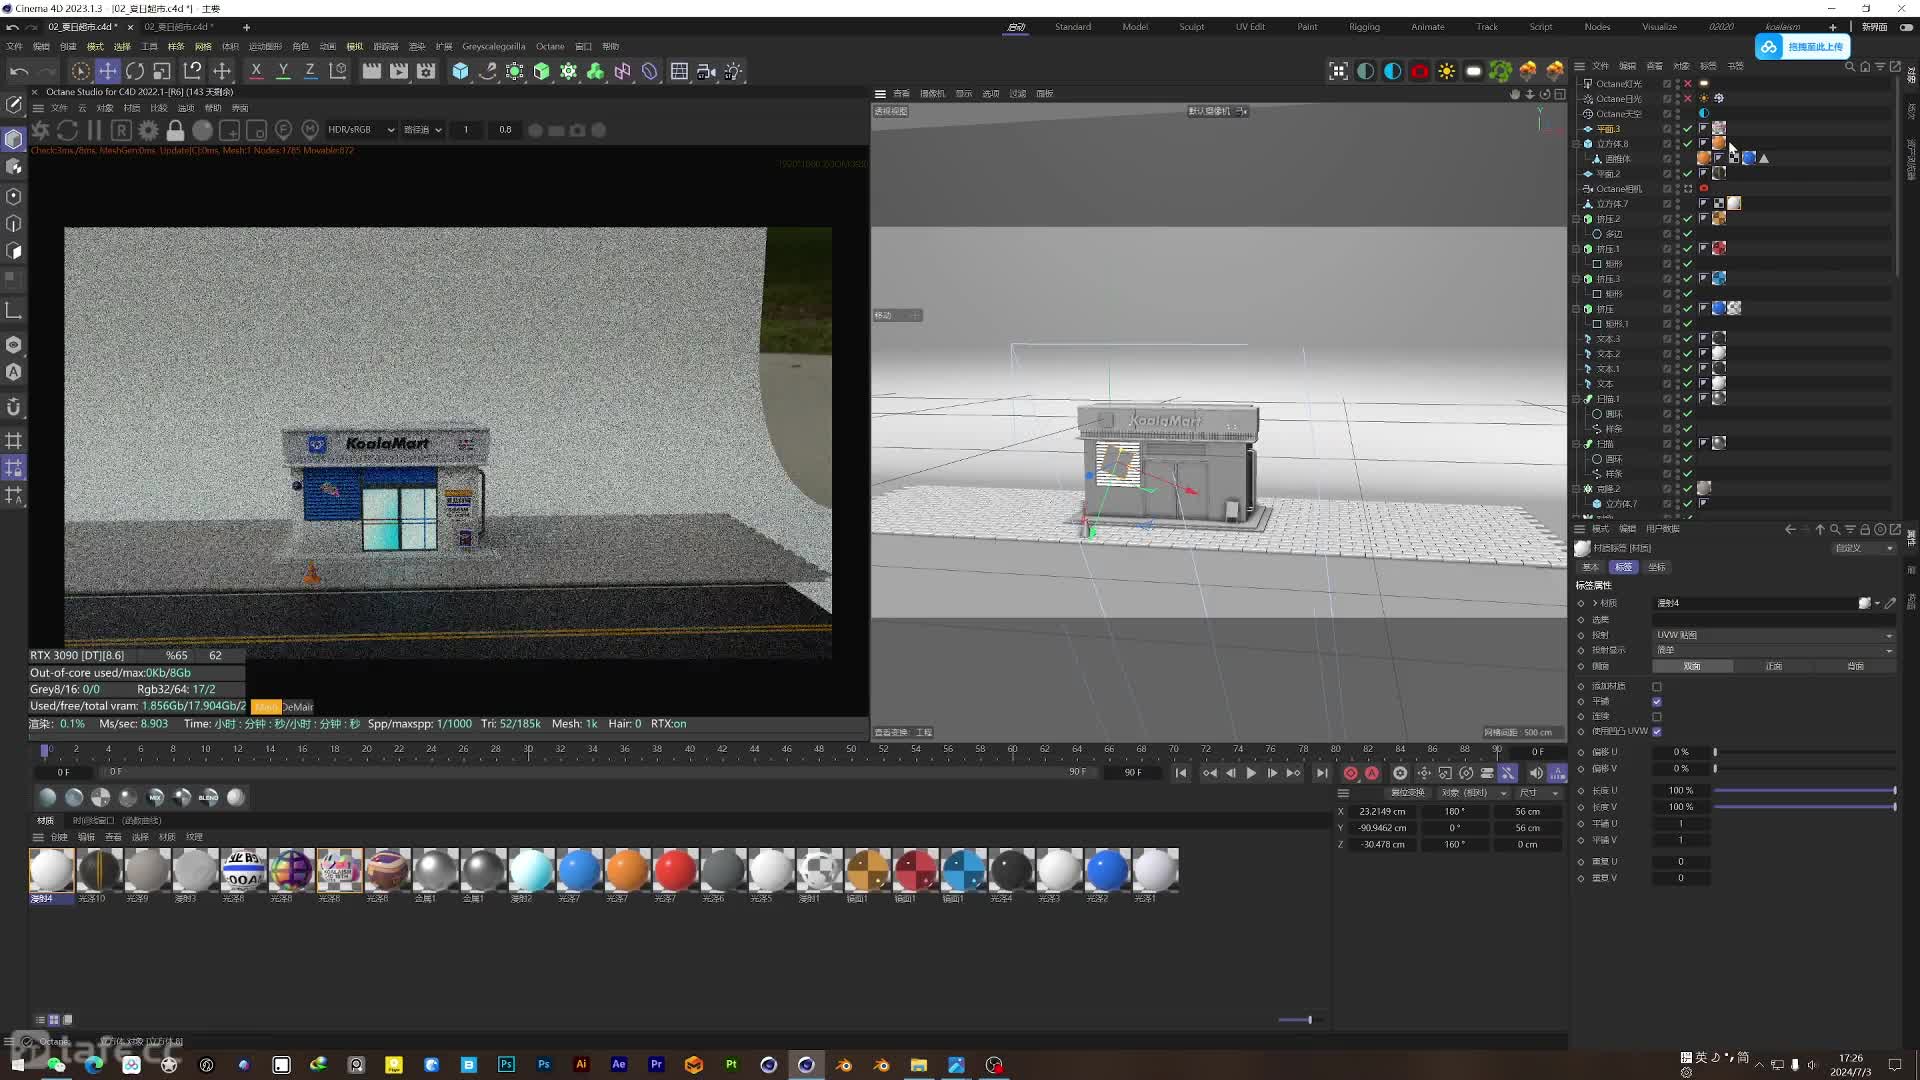
Task: Select the Rotate tool in top toolbar
Action: point(134,71)
